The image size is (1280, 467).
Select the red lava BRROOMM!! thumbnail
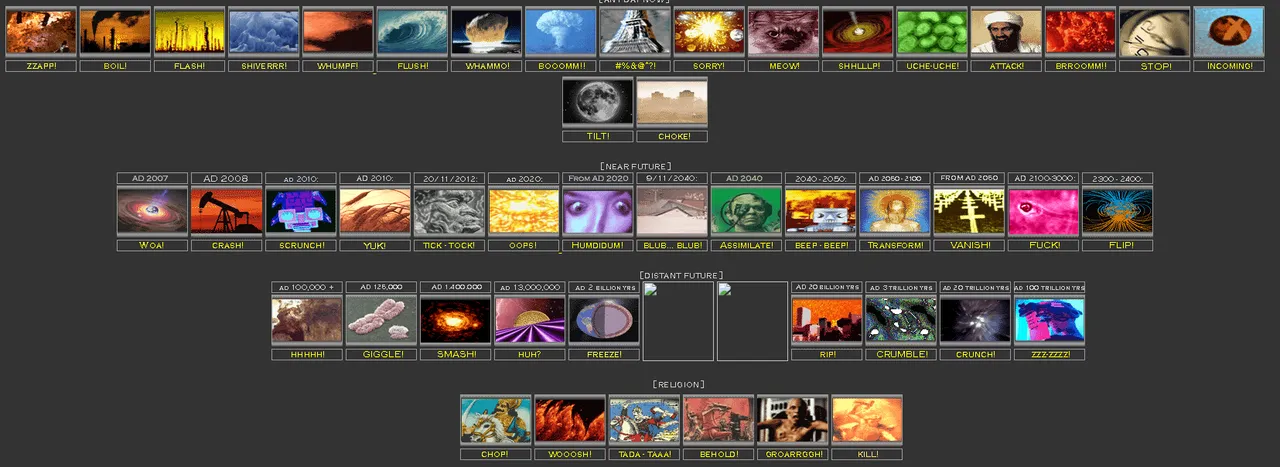tap(1080, 32)
